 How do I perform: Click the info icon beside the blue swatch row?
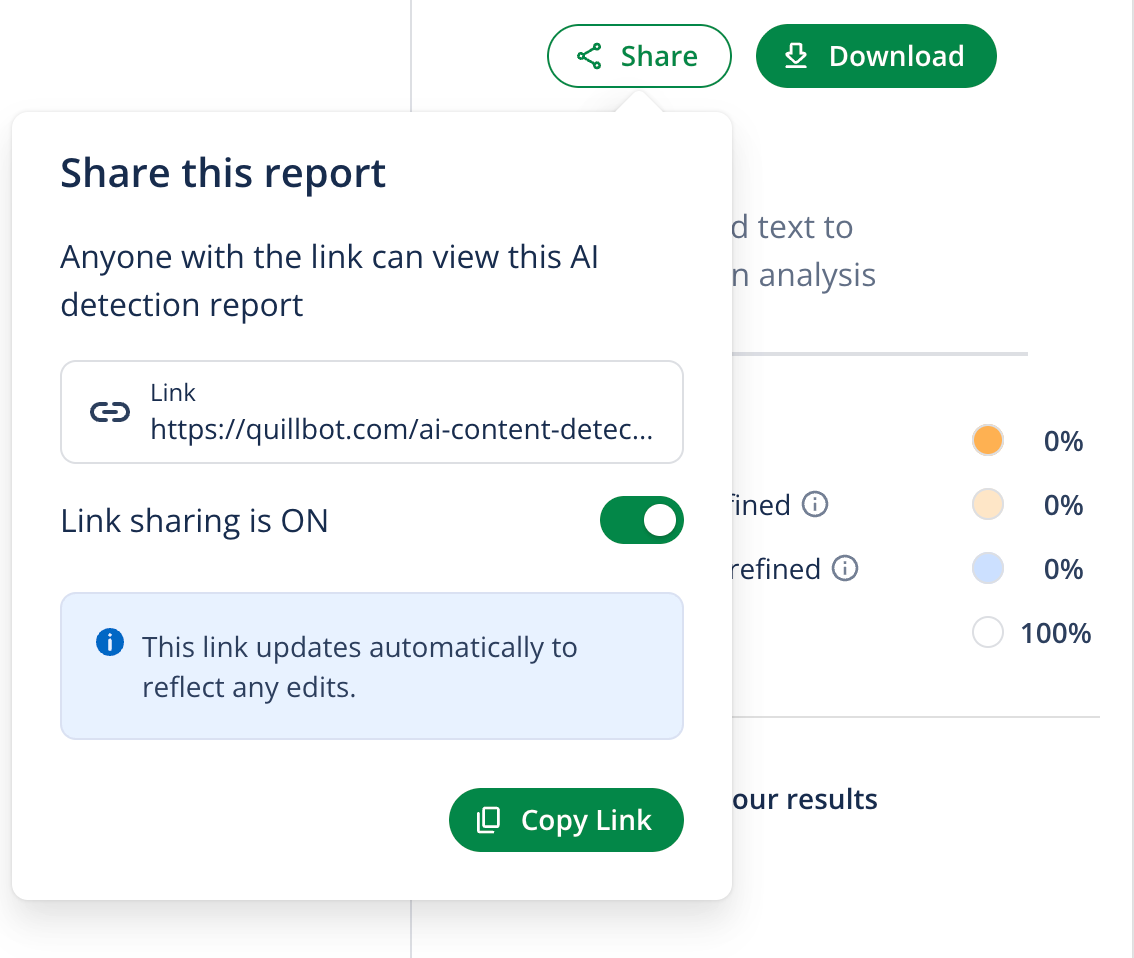pyautogui.click(x=846, y=569)
